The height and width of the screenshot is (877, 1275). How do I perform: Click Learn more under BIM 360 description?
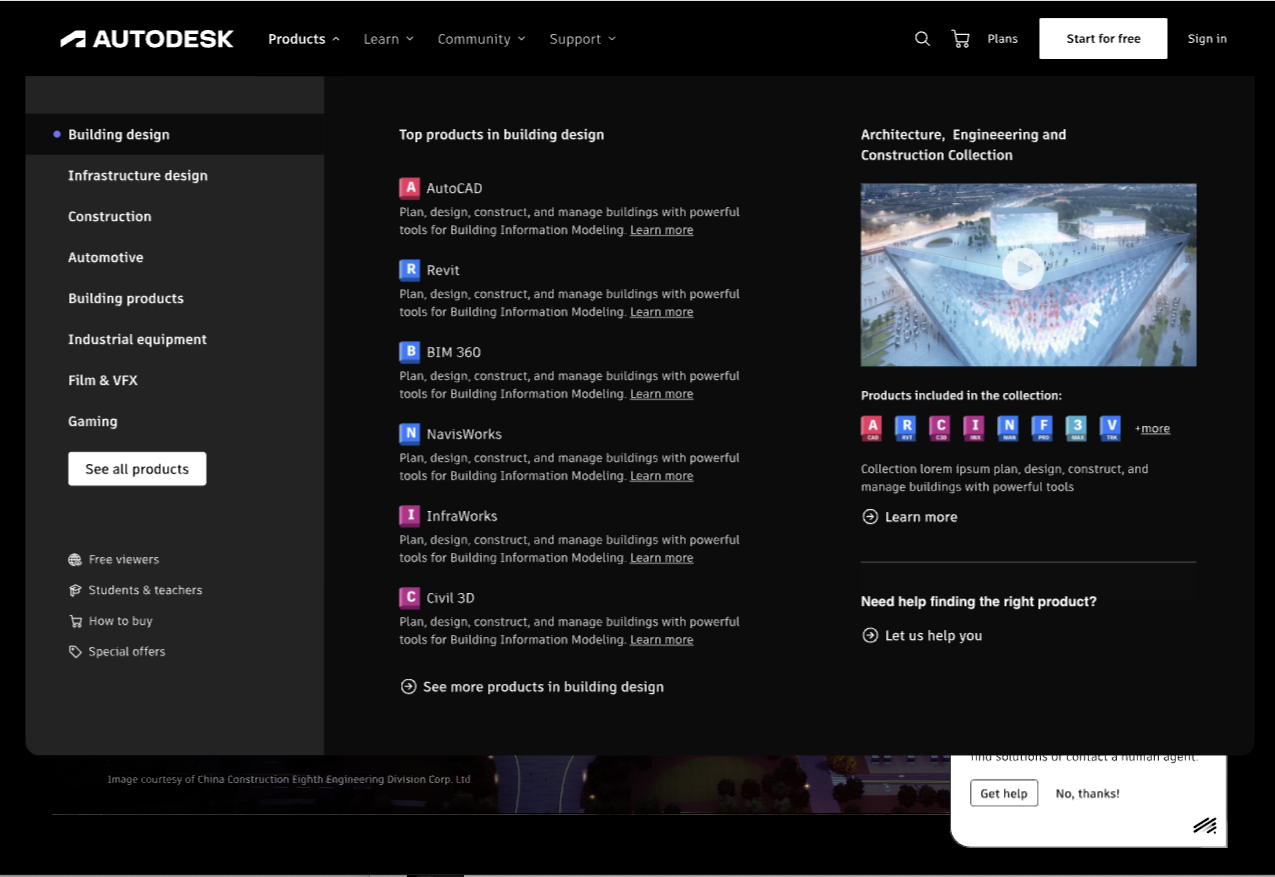(x=661, y=394)
